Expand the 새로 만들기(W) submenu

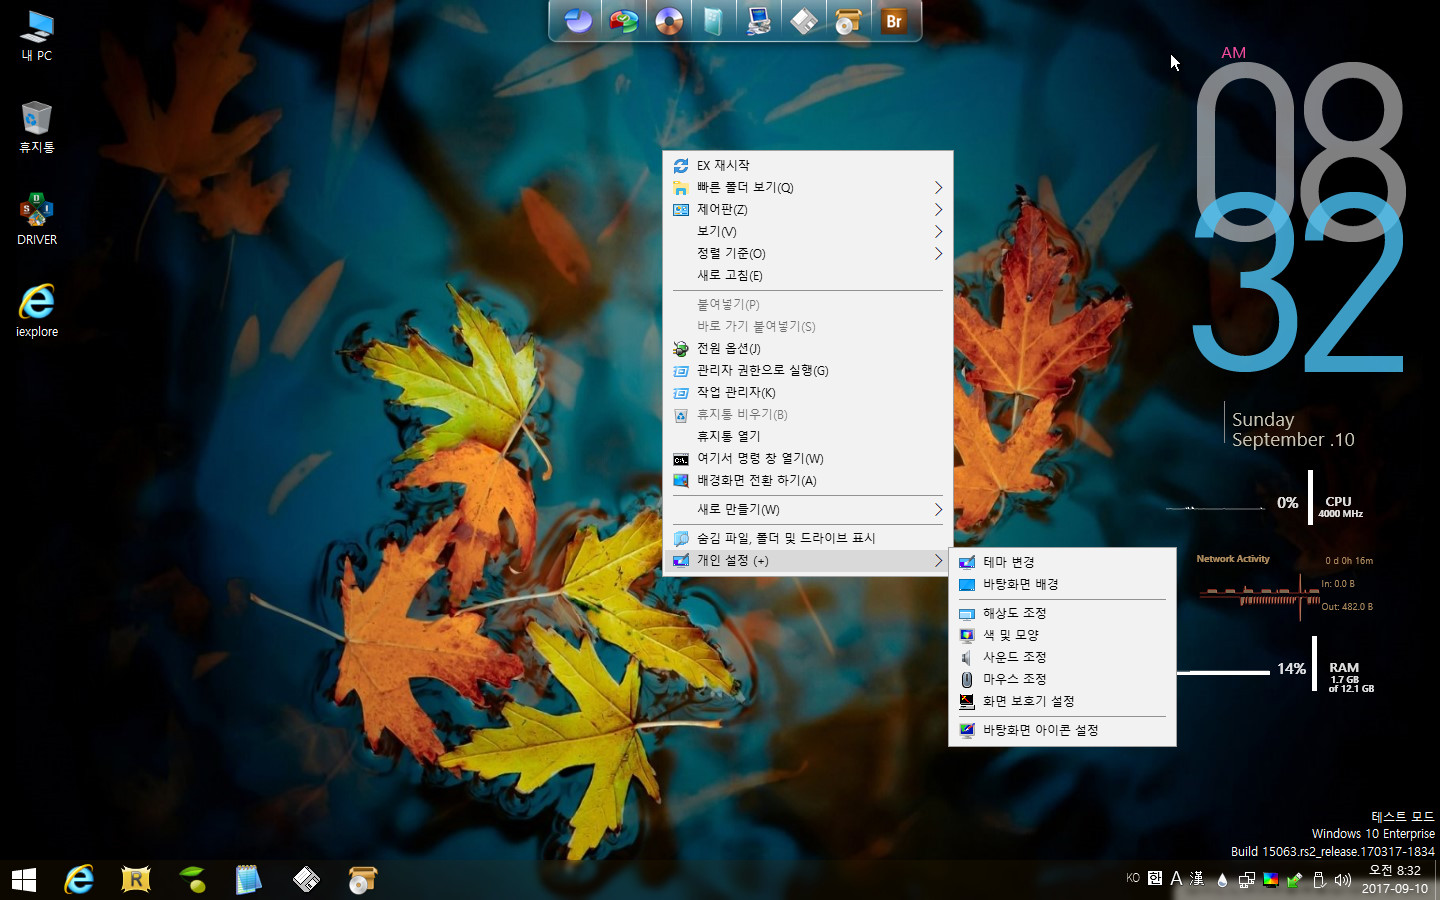click(x=808, y=509)
